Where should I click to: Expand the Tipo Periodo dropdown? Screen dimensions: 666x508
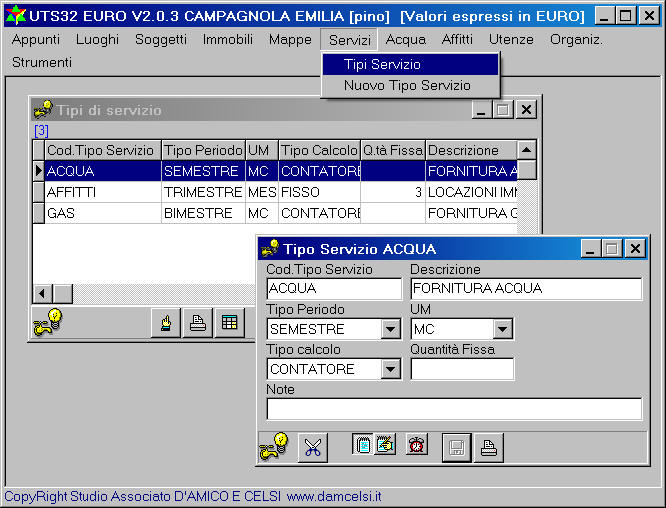[390, 329]
